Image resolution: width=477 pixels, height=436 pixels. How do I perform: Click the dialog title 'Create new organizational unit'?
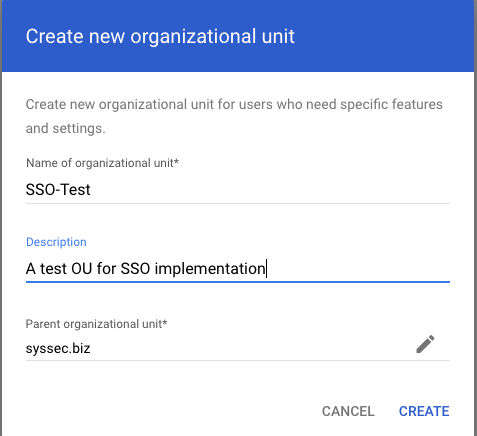(x=160, y=36)
